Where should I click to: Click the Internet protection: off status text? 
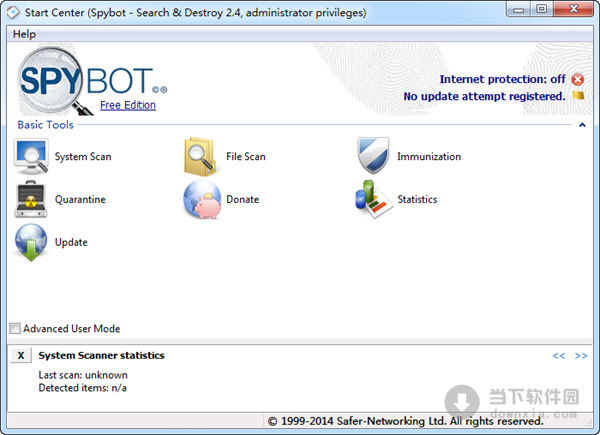click(x=502, y=79)
